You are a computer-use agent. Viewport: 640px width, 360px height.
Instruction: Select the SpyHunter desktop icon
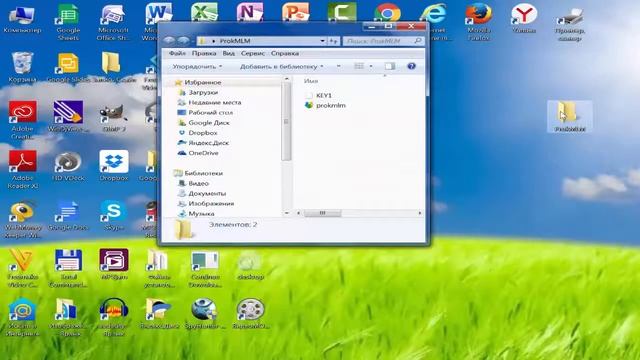204,314
